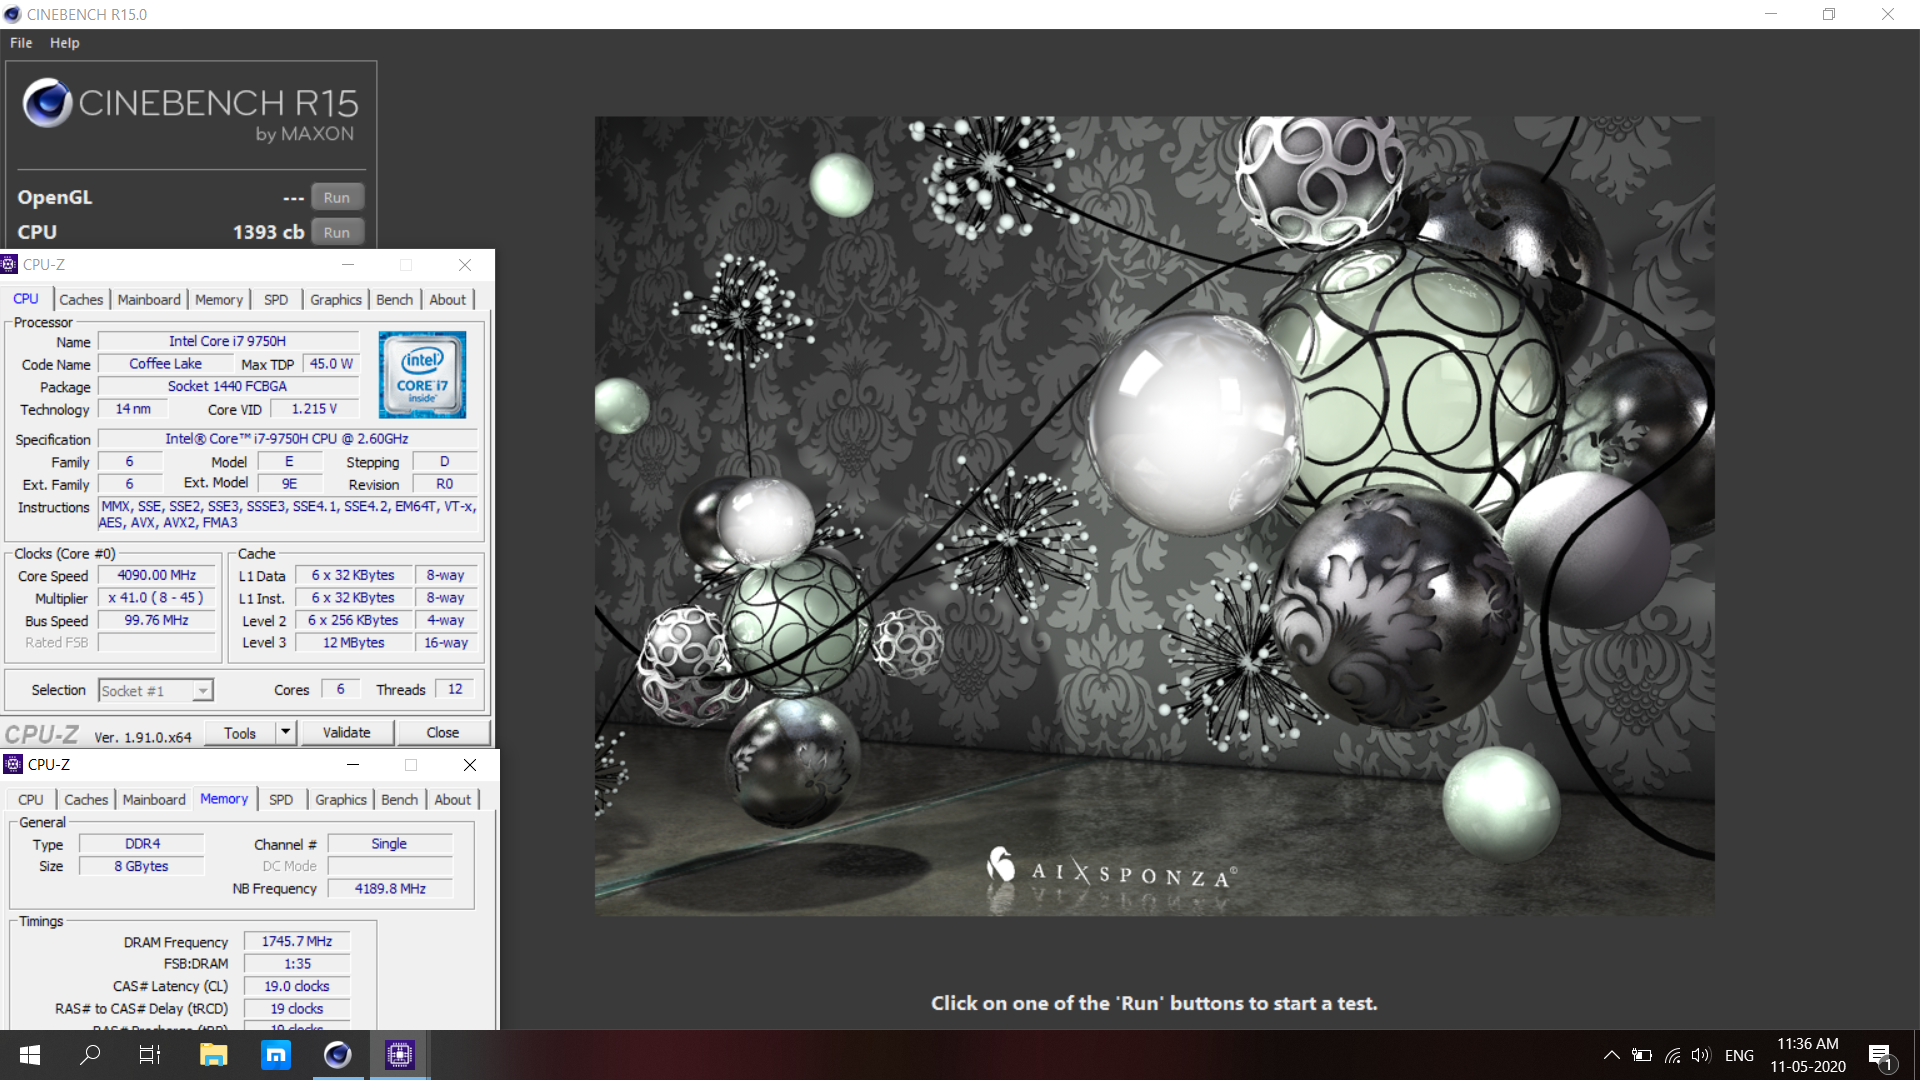This screenshot has height=1080, width=1920.
Task: Click the Core Speed value 4090.00 MHz
Action: (x=157, y=575)
